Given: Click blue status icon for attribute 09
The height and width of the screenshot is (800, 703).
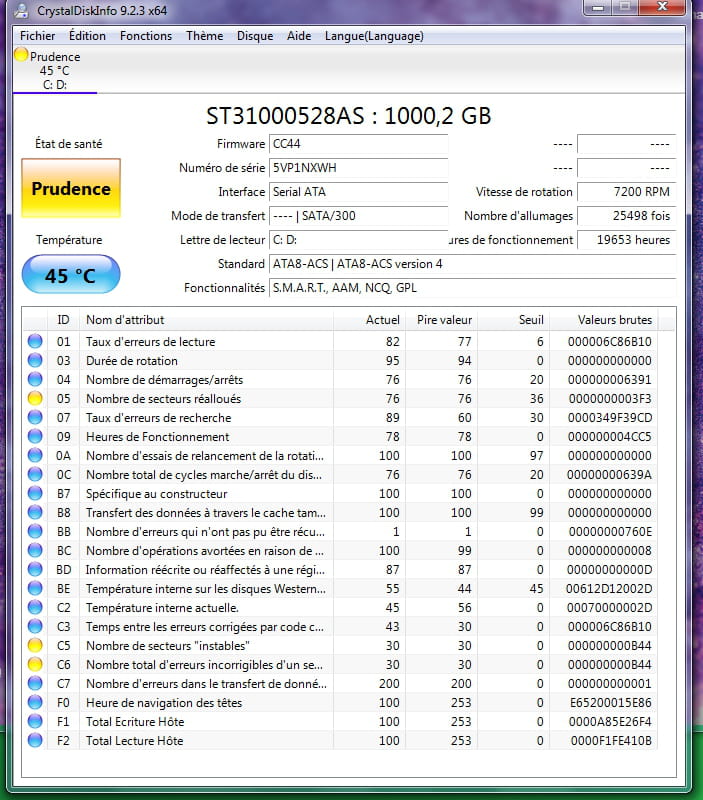Looking at the screenshot, I should point(35,436).
